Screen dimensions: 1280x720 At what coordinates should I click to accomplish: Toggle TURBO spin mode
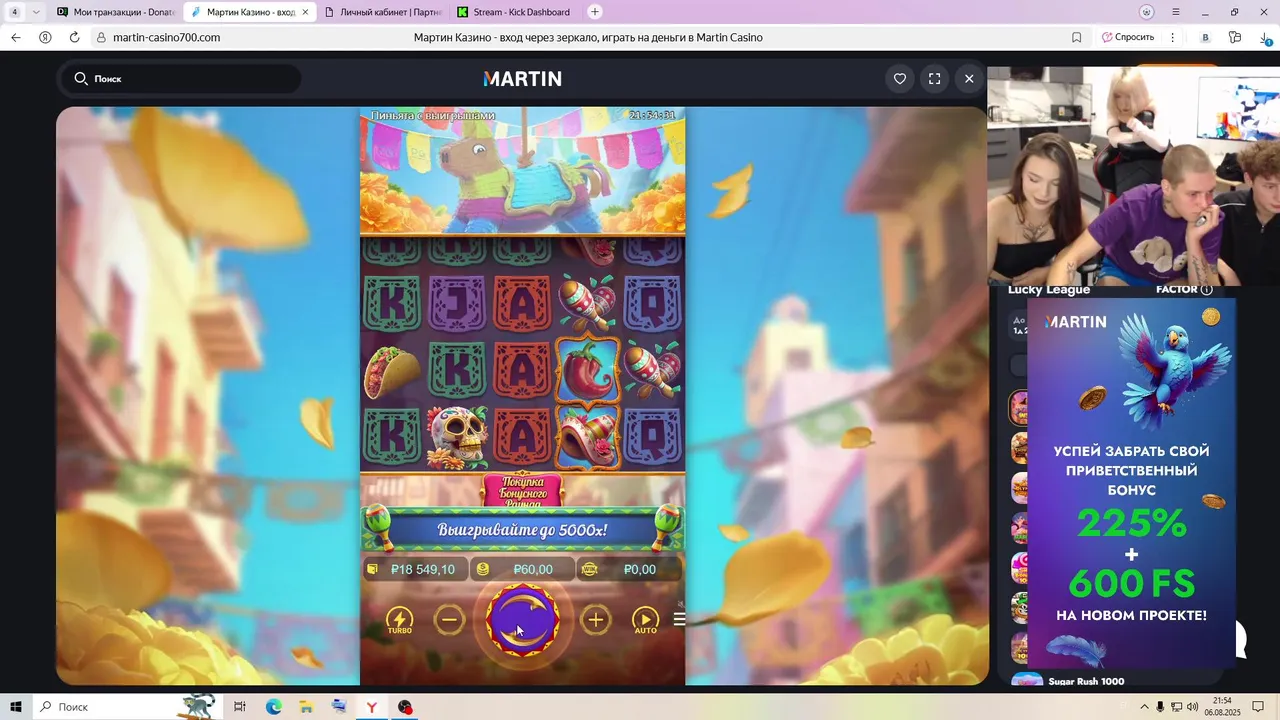(x=400, y=621)
